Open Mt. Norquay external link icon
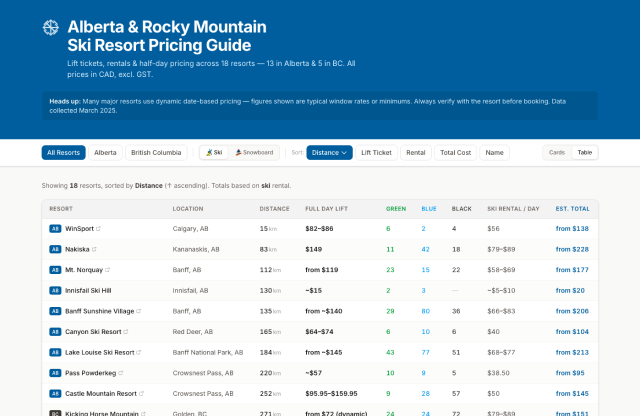The width and height of the screenshot is (640, 416). click(108, 270)
